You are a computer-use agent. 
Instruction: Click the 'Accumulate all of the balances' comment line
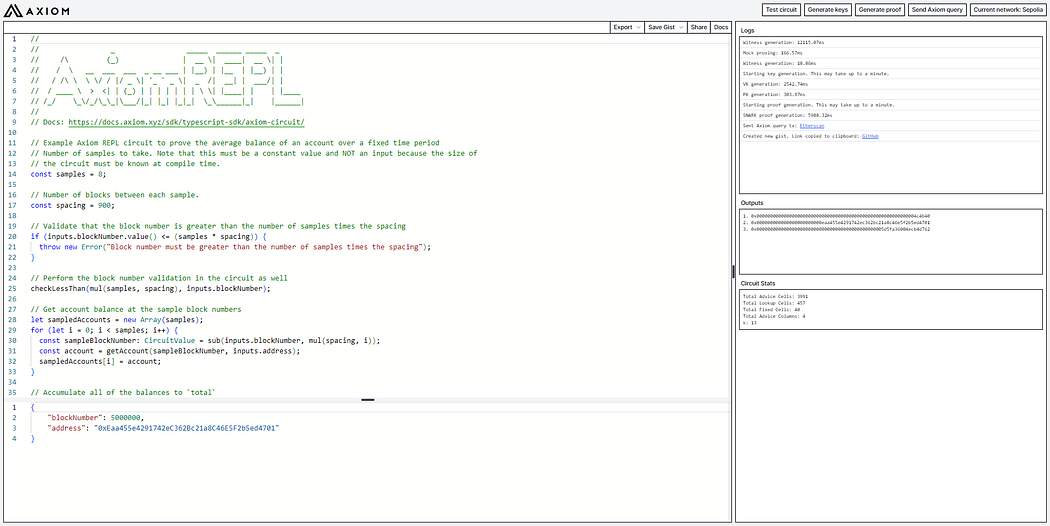pos(123,393)
